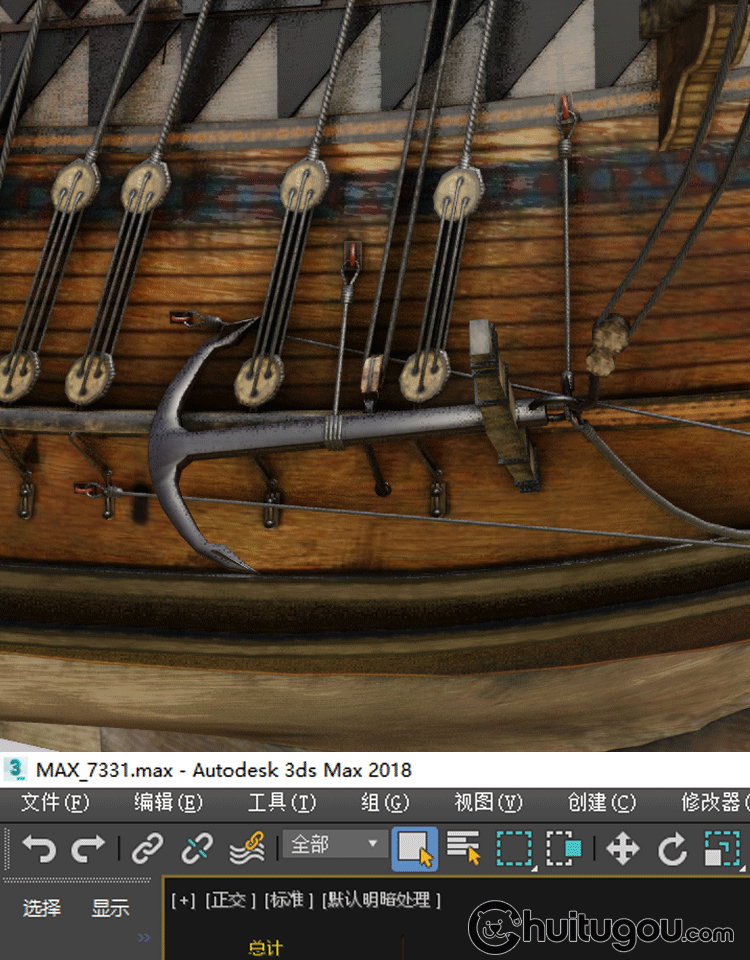Open the Select by Name list
Viewport: 750px width, 960px height.
click(463, 849)
